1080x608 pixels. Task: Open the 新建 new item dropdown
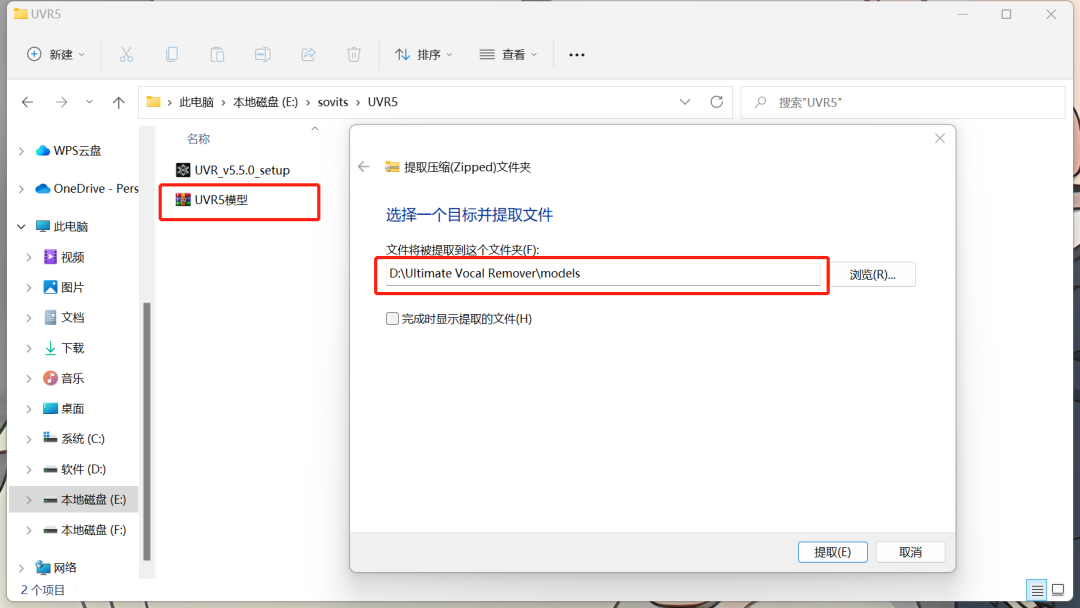(x=56, y=54)
